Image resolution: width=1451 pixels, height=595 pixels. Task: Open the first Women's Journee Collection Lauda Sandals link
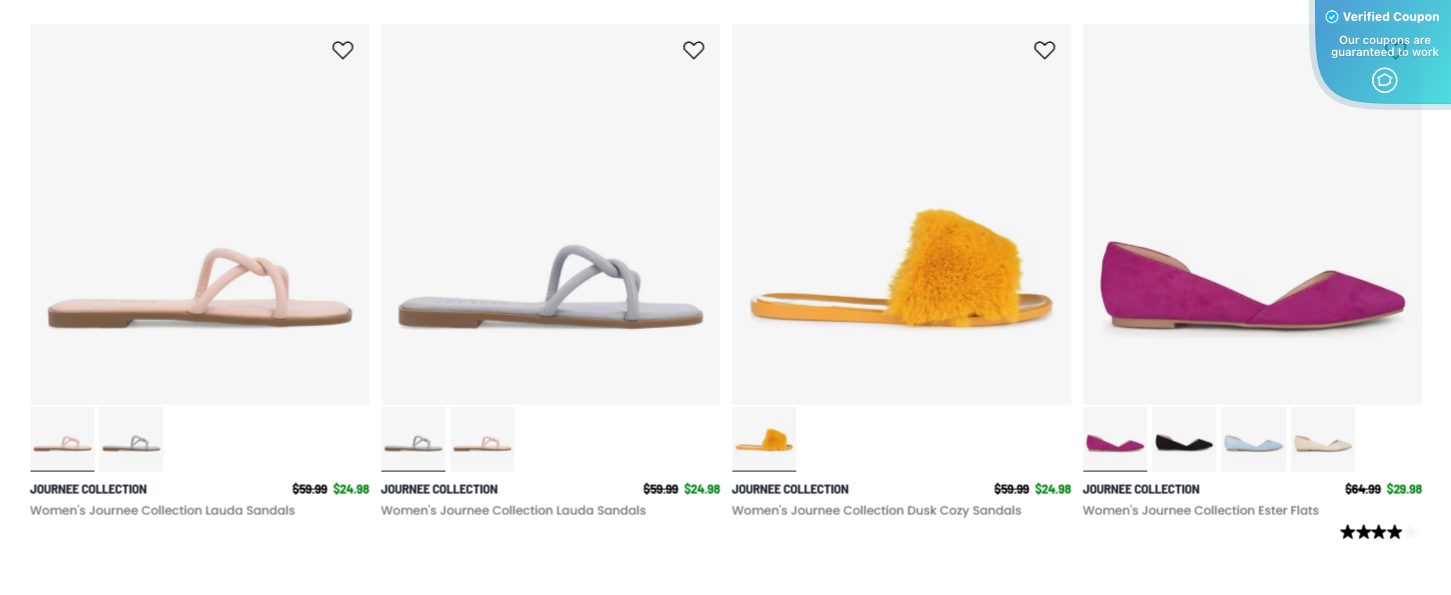click(x=162, y=511)
